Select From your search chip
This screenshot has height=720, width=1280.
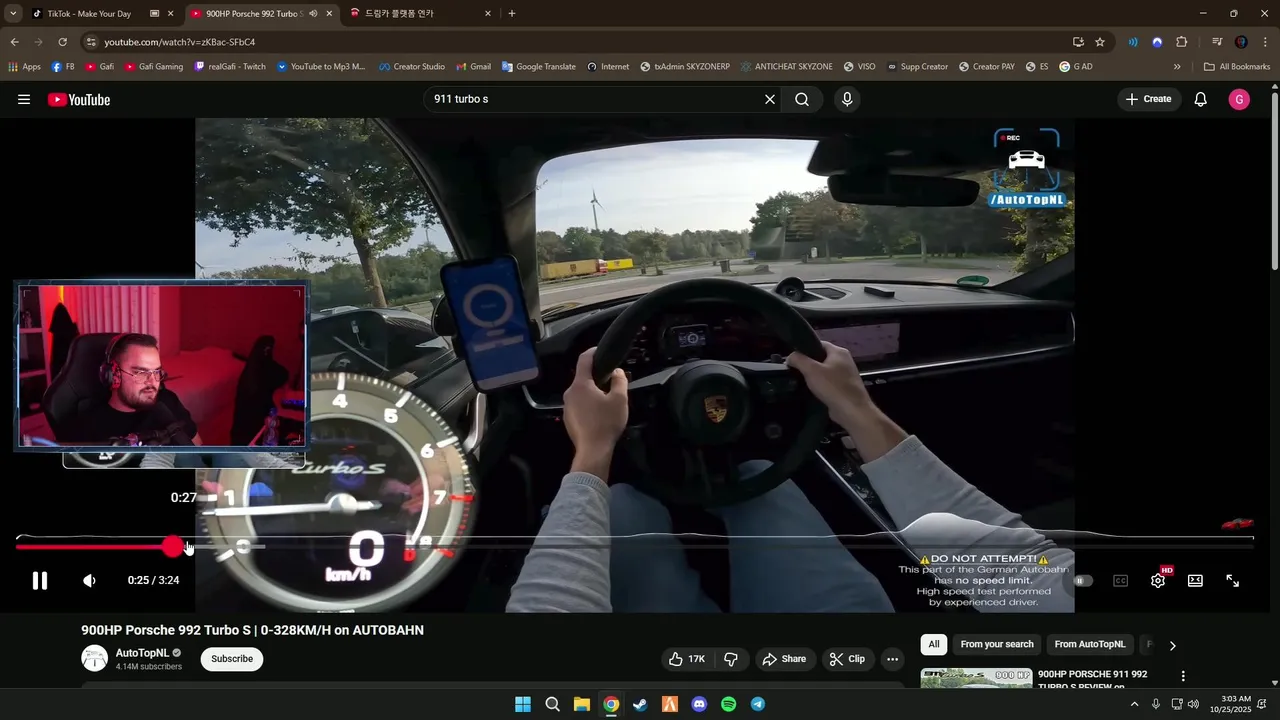(x=997, y=645)
